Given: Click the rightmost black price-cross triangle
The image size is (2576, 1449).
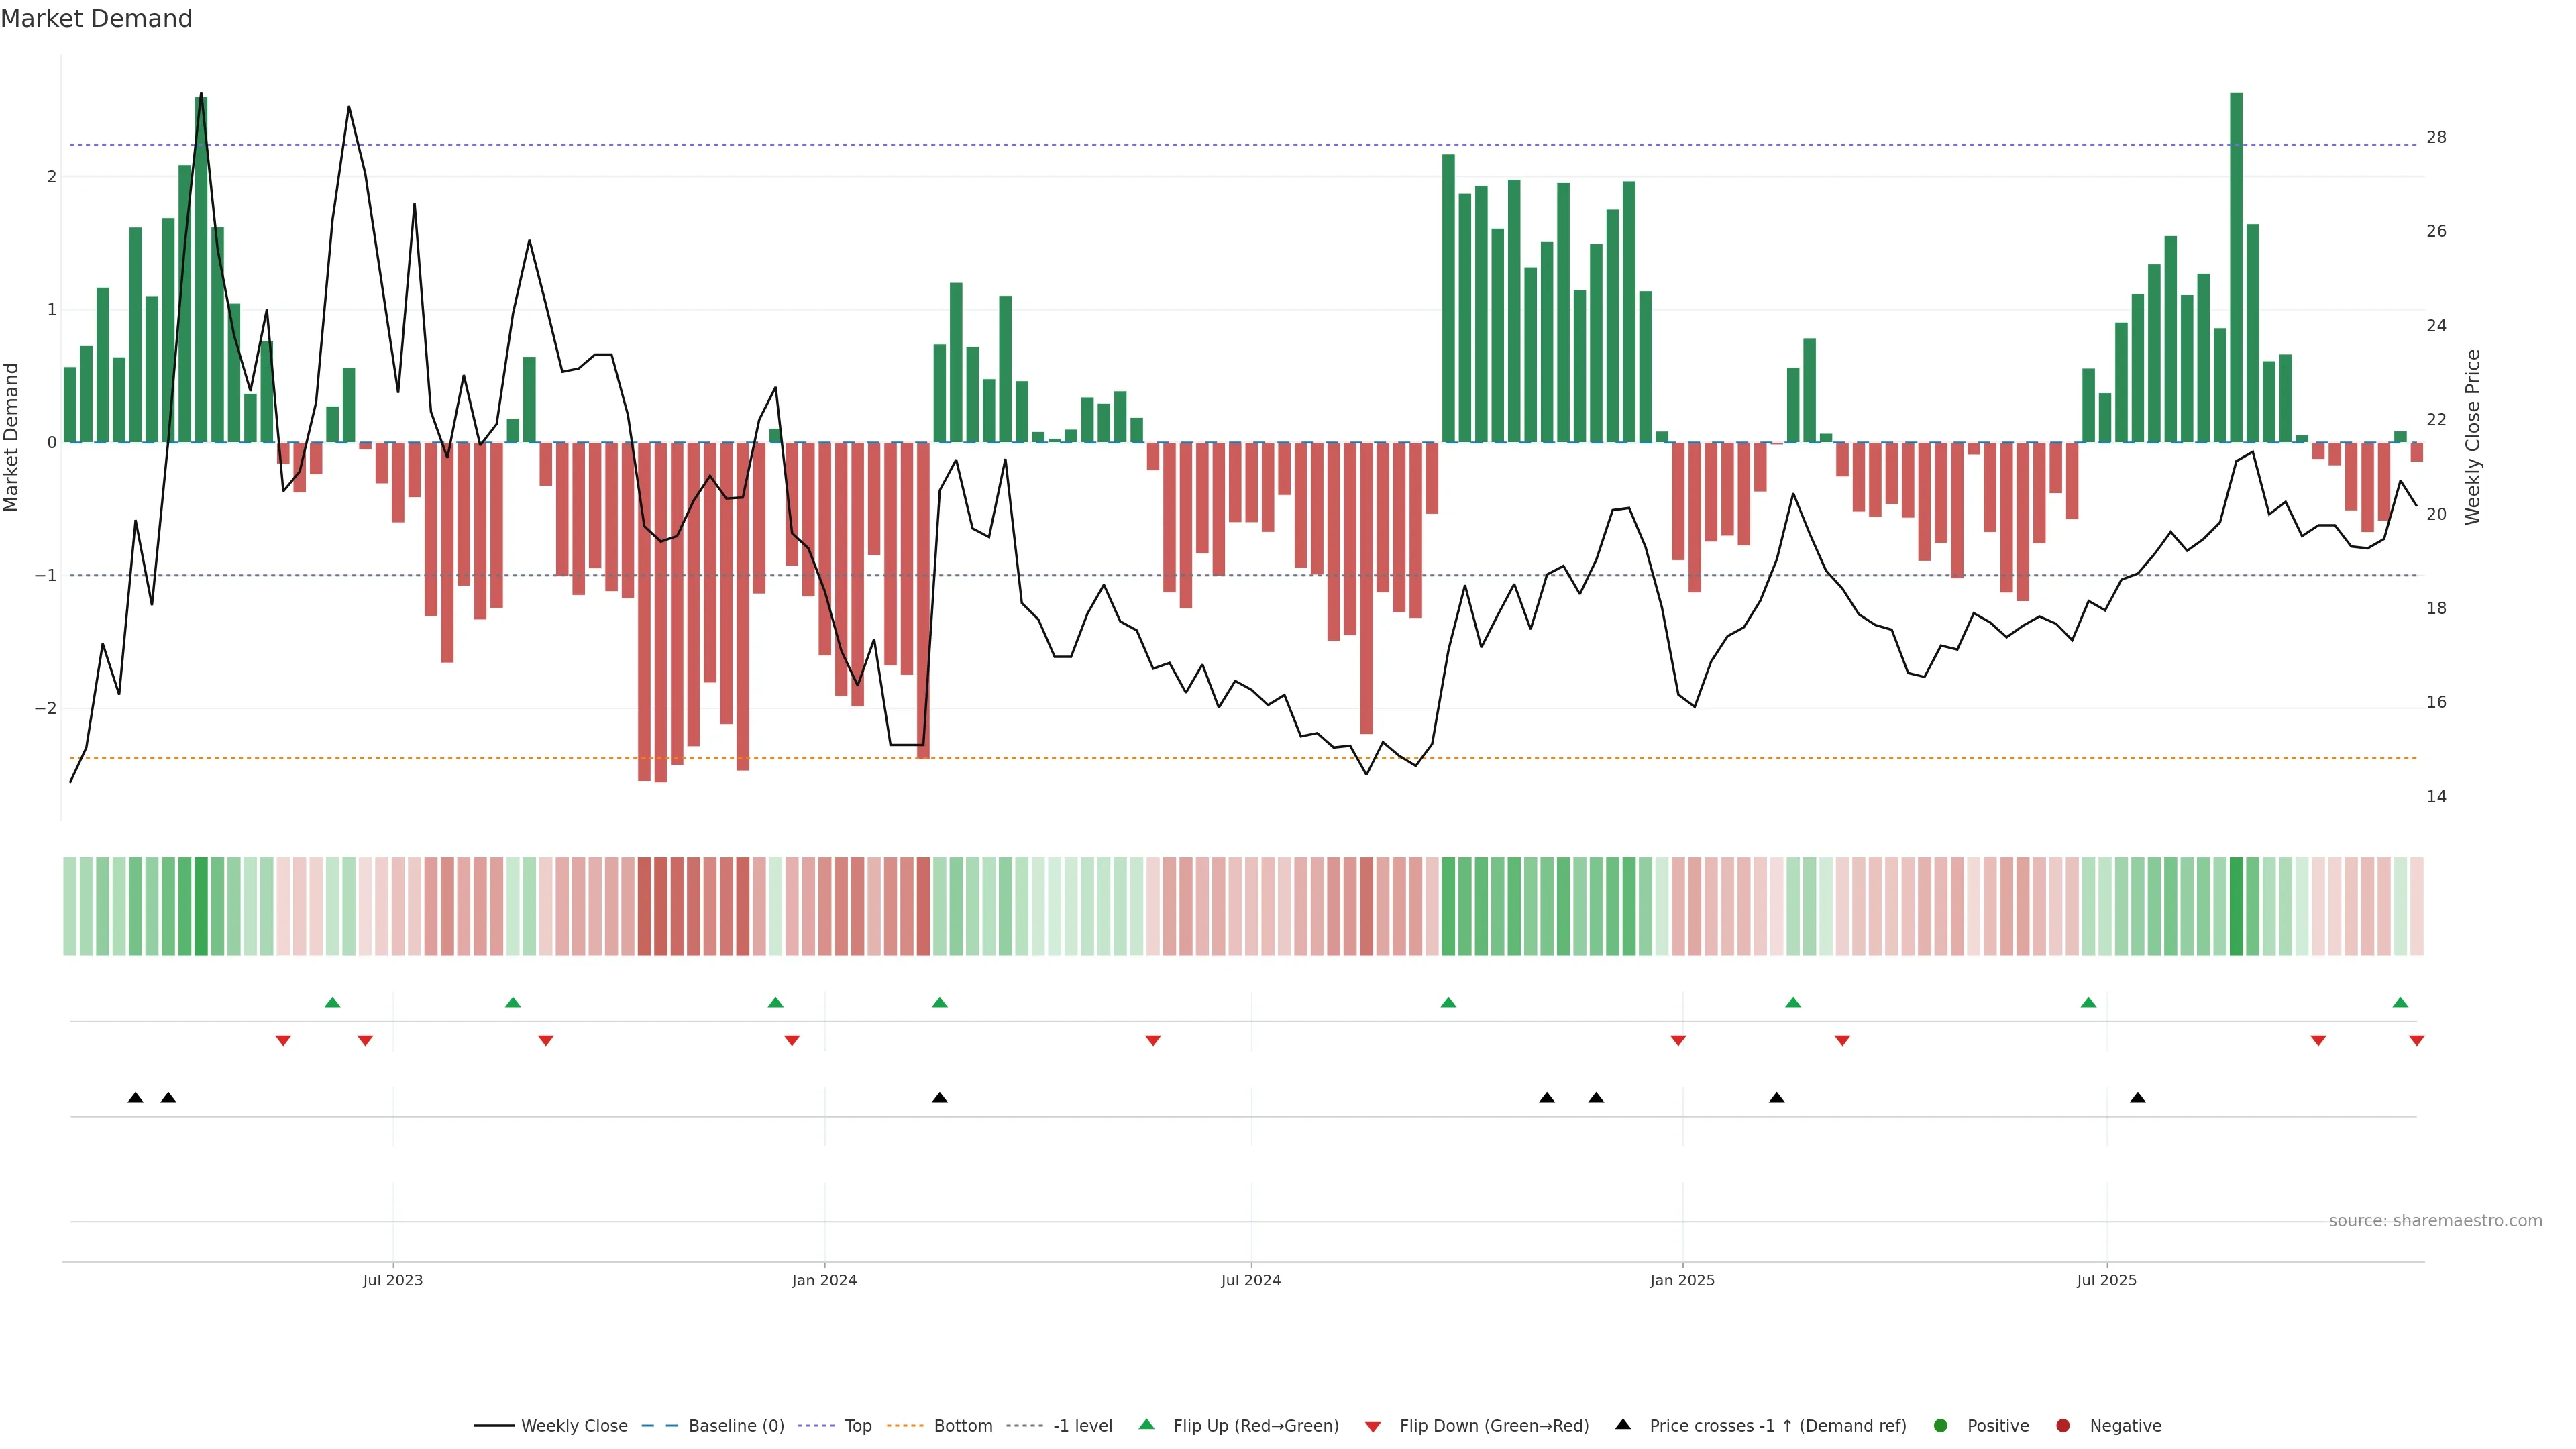Looking at the screenshot, I should 2138,1098.
